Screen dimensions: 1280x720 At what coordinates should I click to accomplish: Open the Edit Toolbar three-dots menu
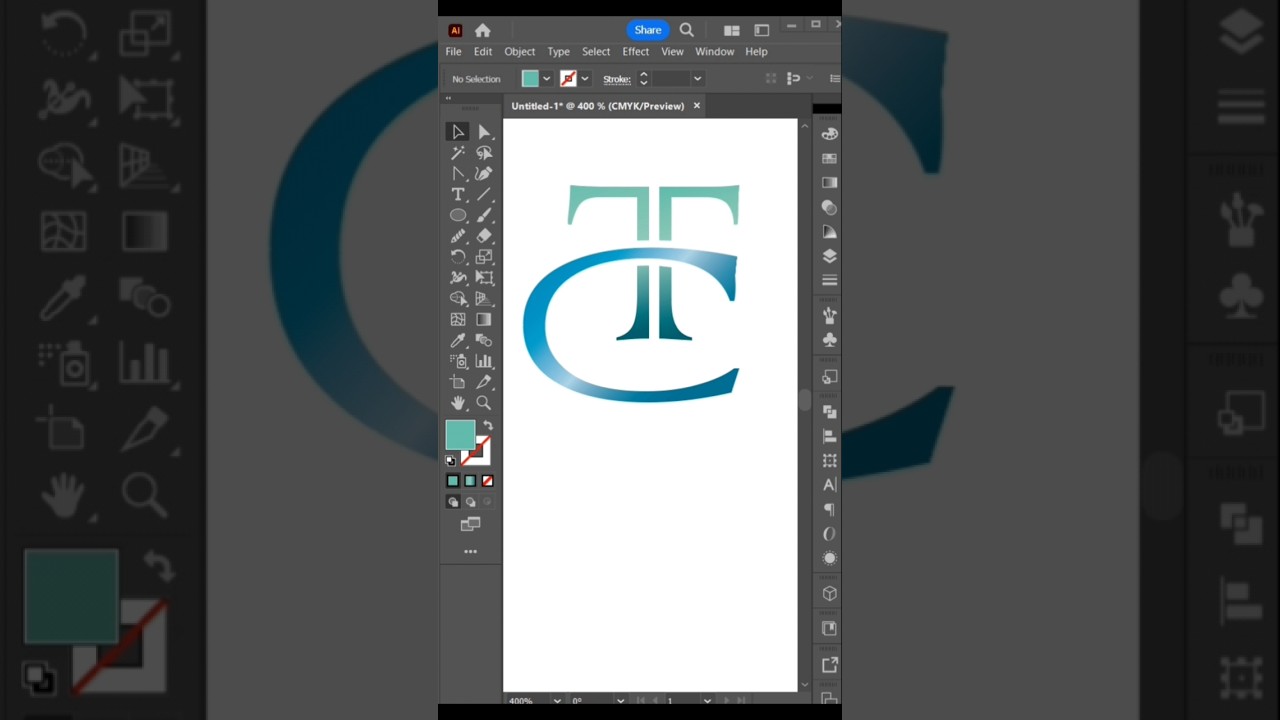(x=470, y=552)
